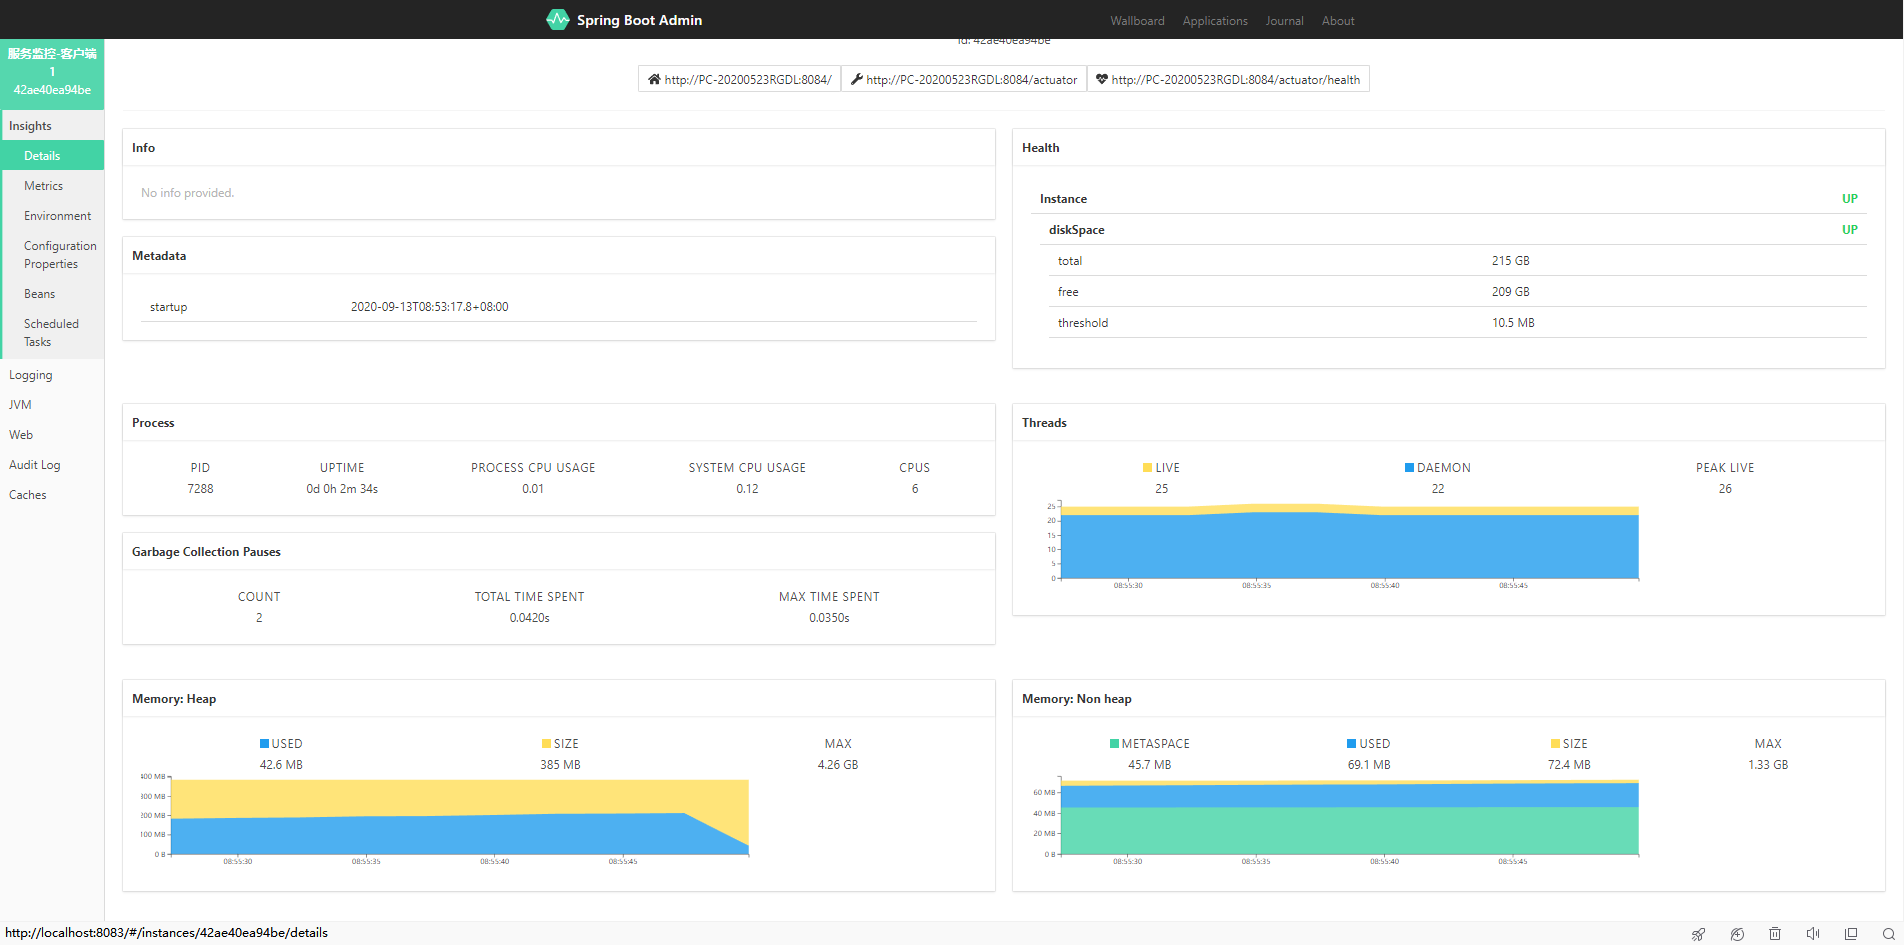Open the Wallboard menu item
Viewport: 1904px width, 945px height.
(x=1137, y=21)
